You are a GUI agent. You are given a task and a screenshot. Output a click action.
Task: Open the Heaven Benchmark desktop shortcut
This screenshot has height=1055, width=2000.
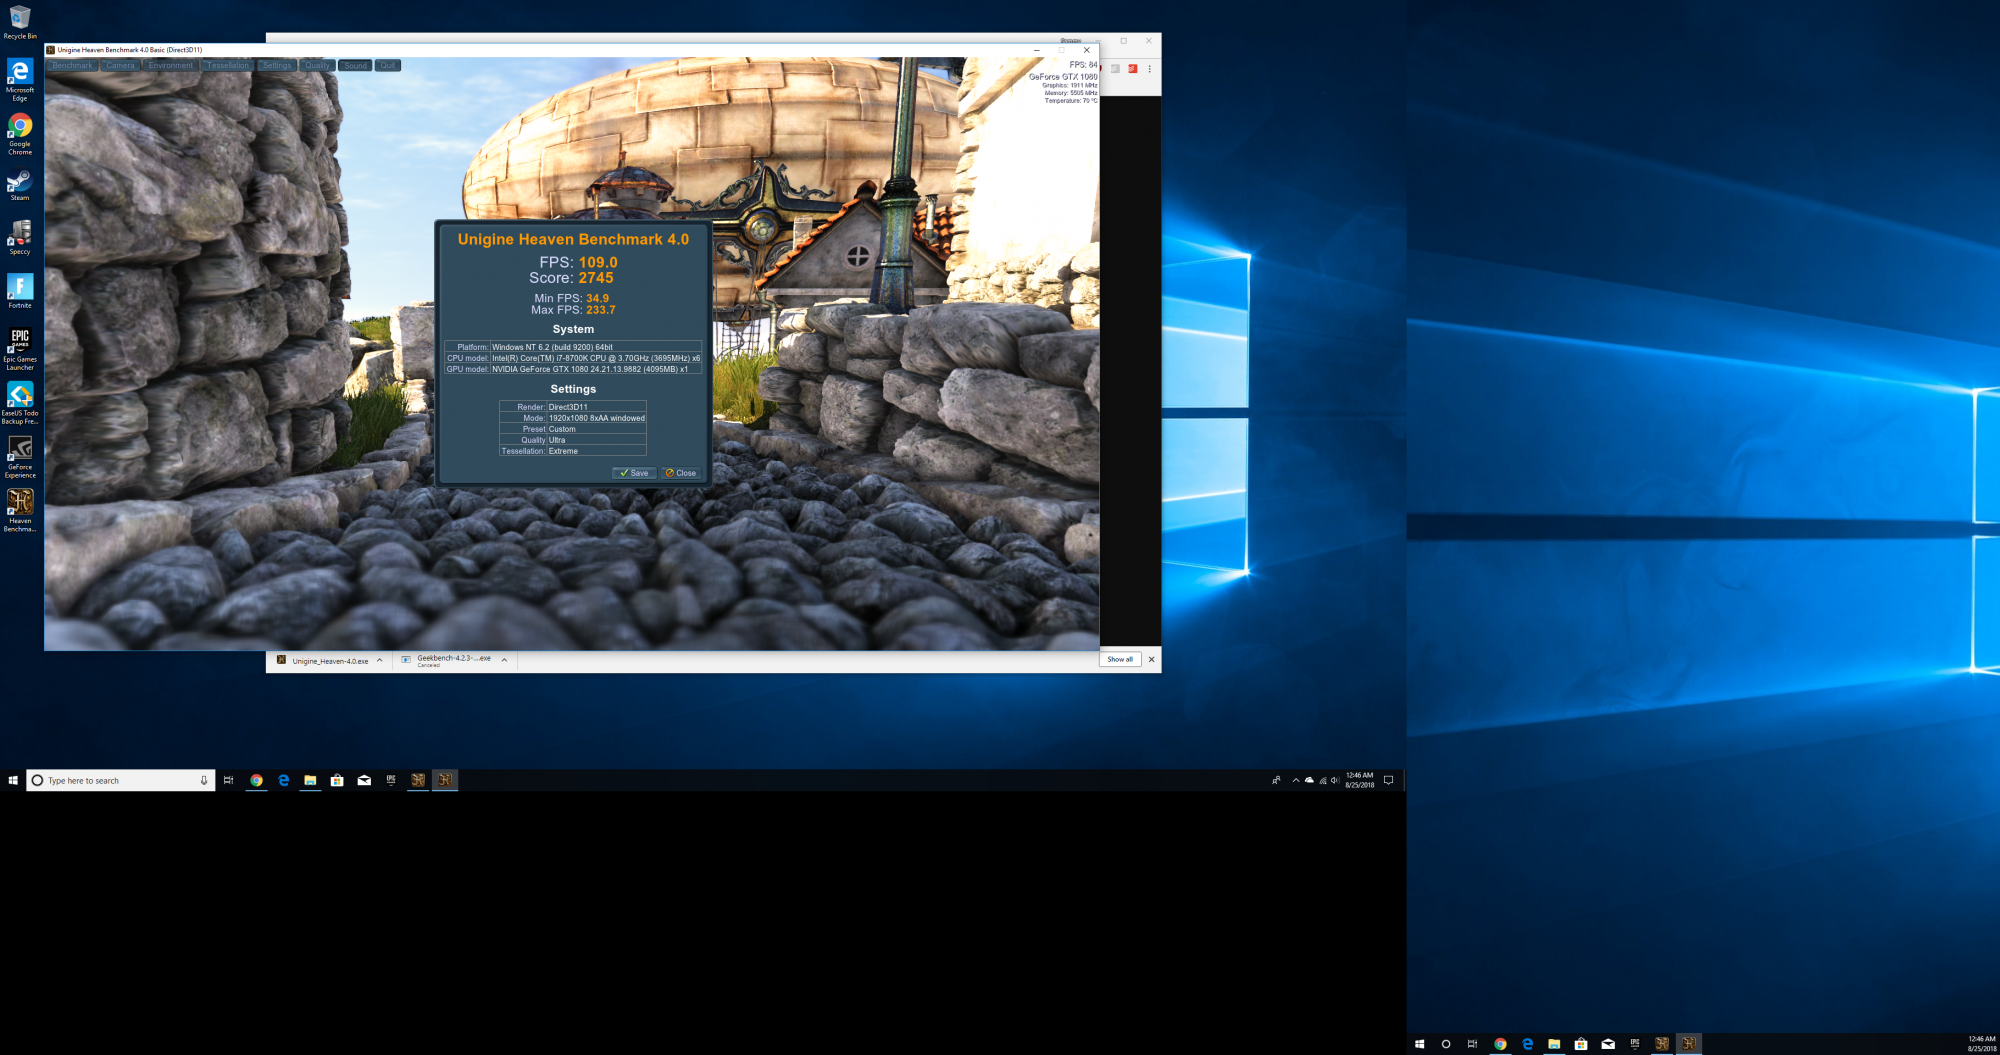[20, 511]
